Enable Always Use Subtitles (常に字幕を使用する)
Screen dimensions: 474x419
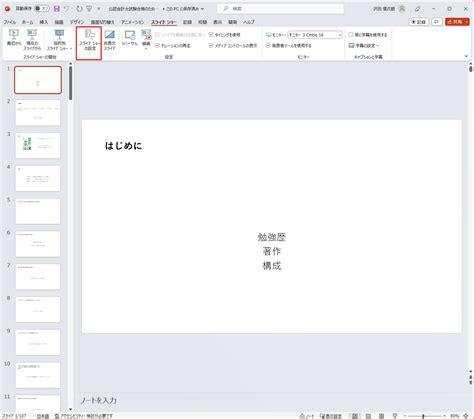tap(351, 35)
